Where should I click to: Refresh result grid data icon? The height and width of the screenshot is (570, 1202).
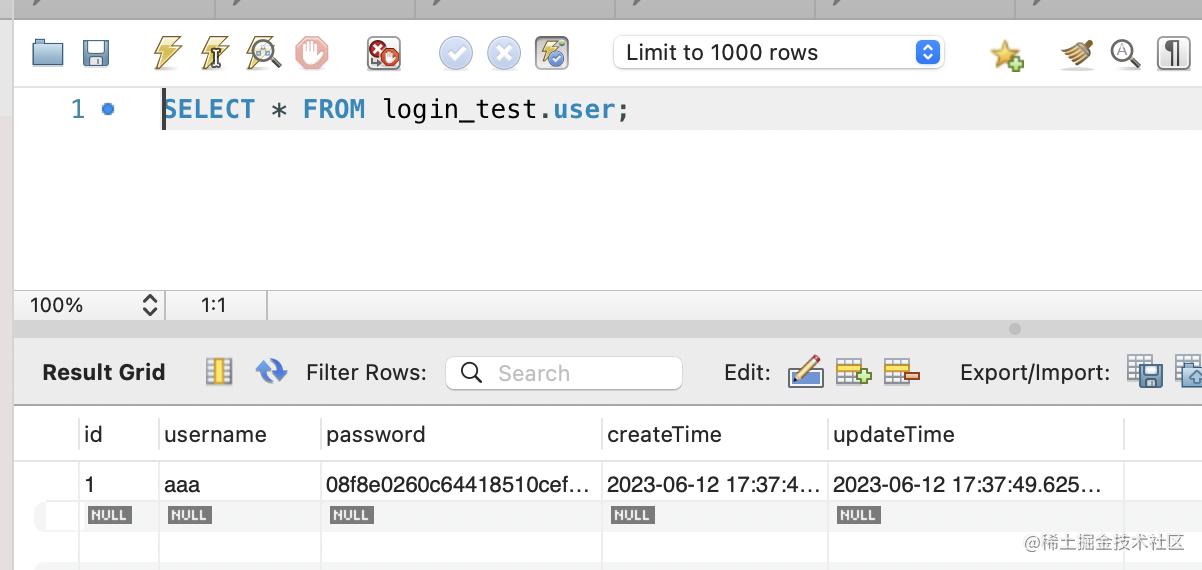click(x=271, y=372)
